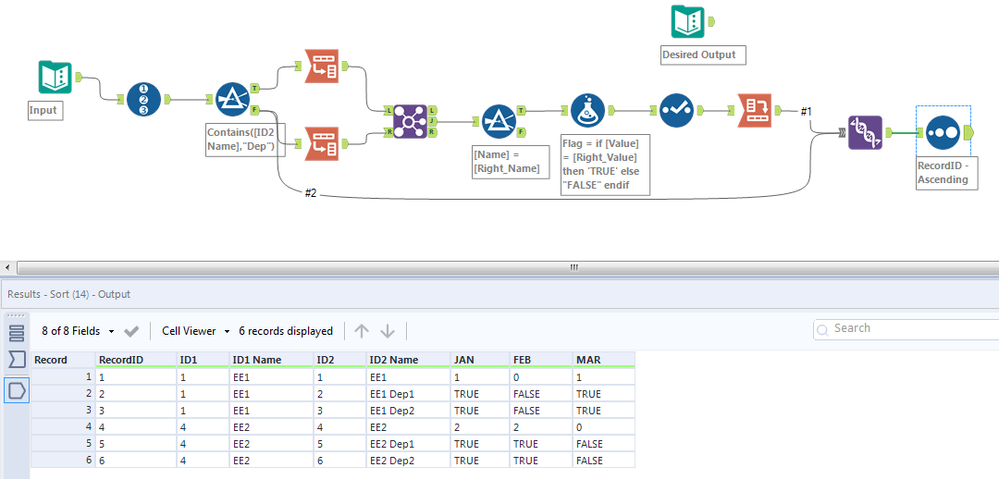Screen dimensions: 999x479
Task: Select the purple Join tool
Action: pos(410,121)
